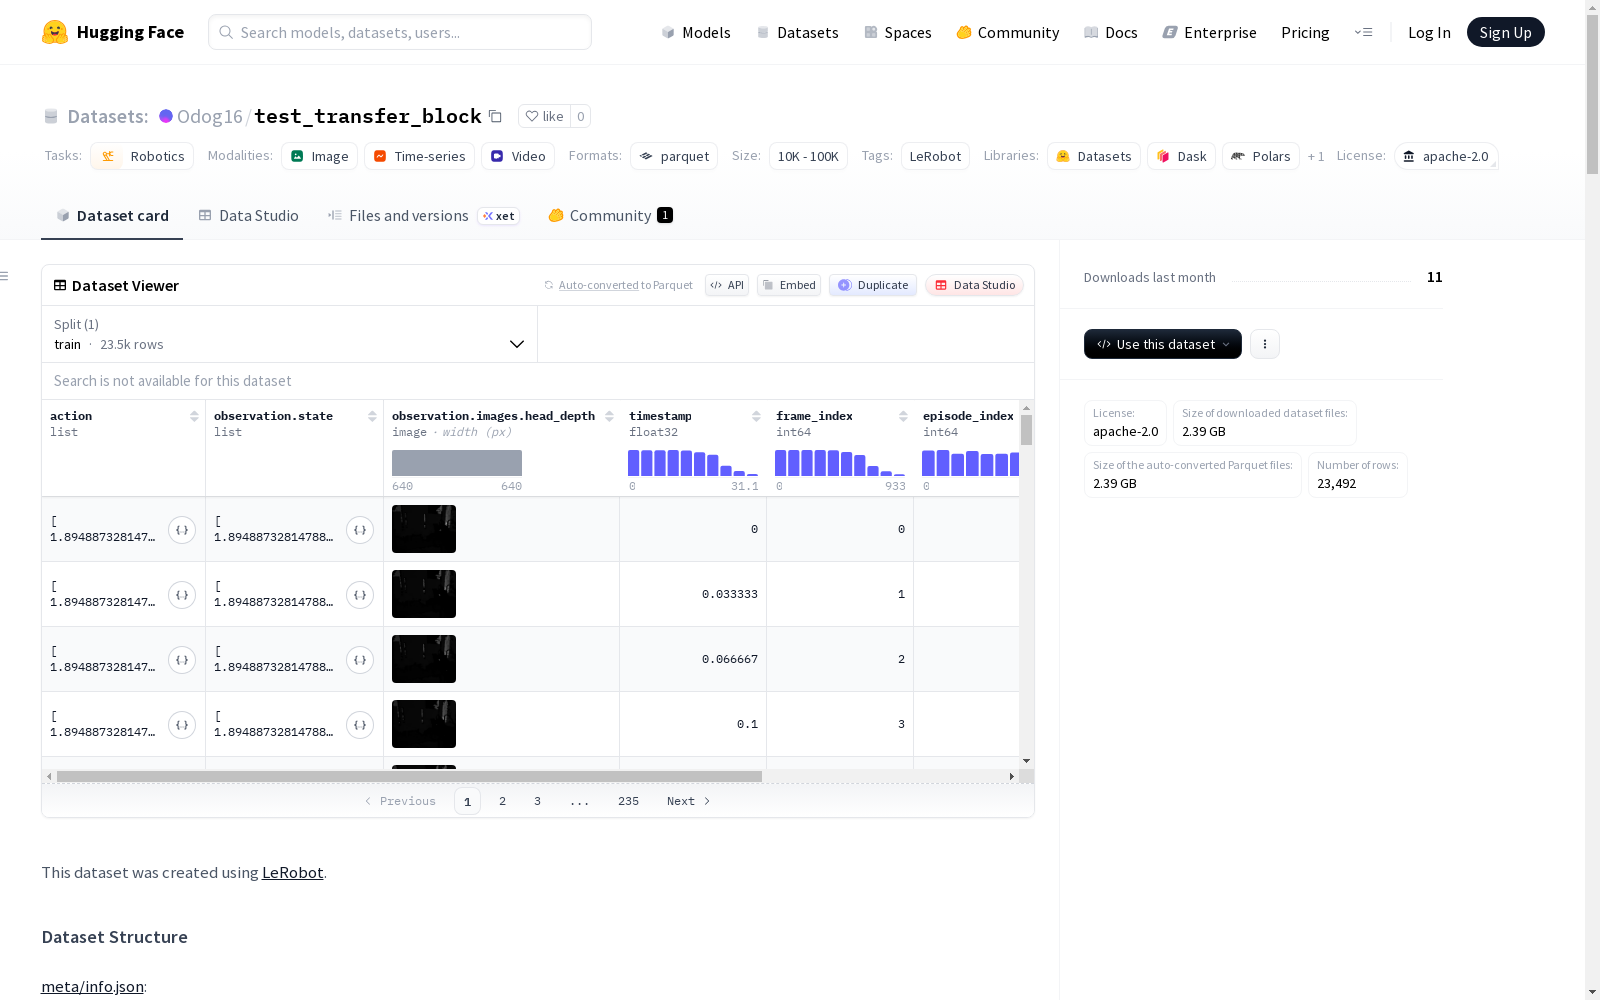This screenshot has width=1600, height=1000.
Task: Click the table vertical scrollbar thumb
Action: point(1026,430)
